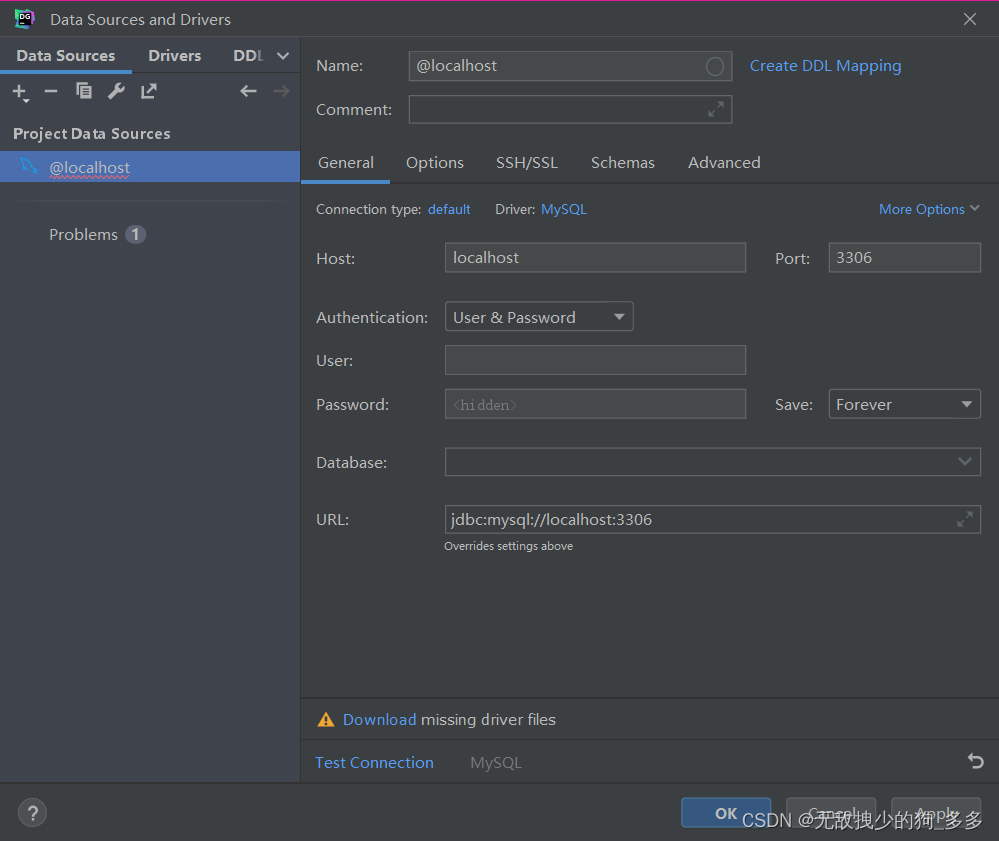
Task: Expand the URL field with arrows icon
Action: point(965,519)
